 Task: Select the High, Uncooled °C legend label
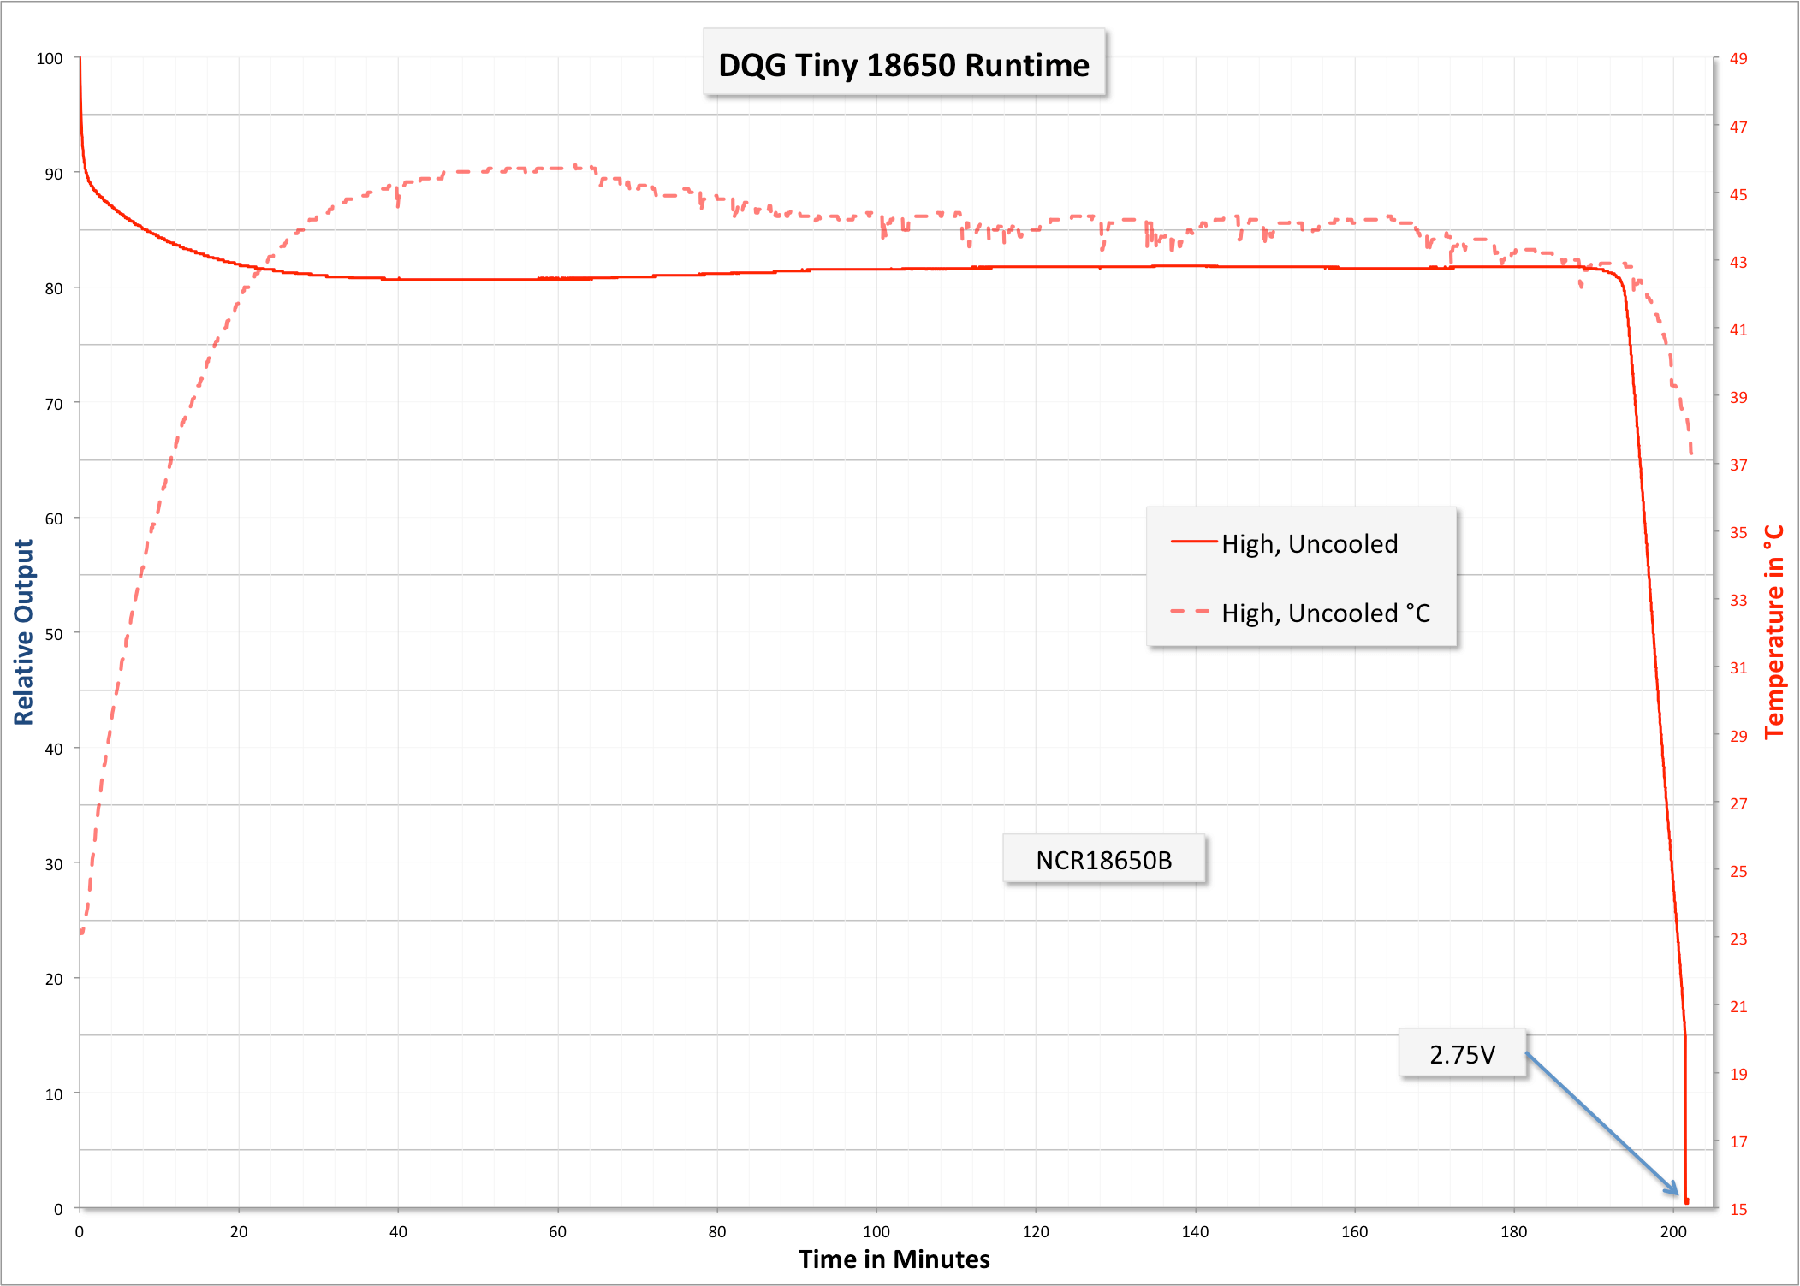point(1325,613)
